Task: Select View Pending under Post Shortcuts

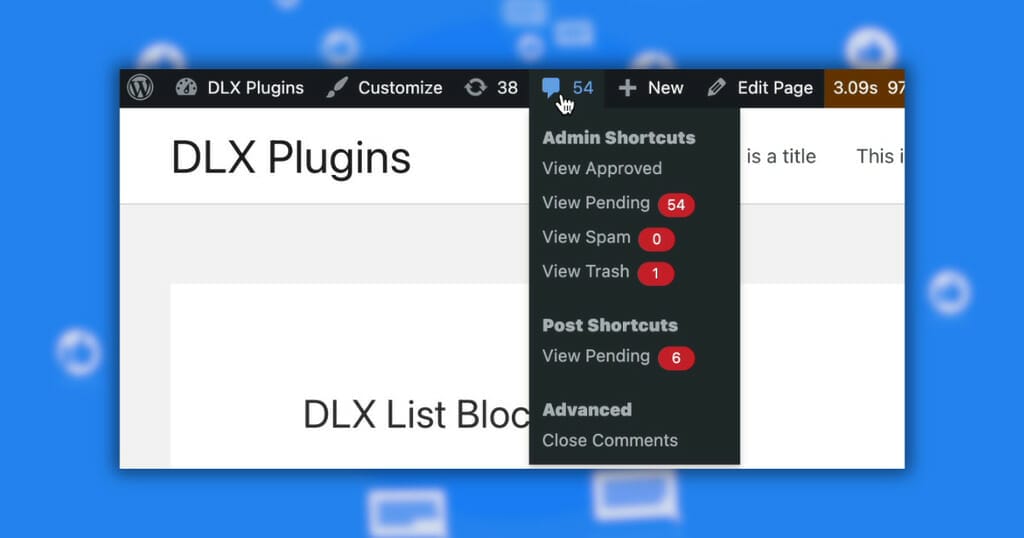Action: (x=596, y=356)
